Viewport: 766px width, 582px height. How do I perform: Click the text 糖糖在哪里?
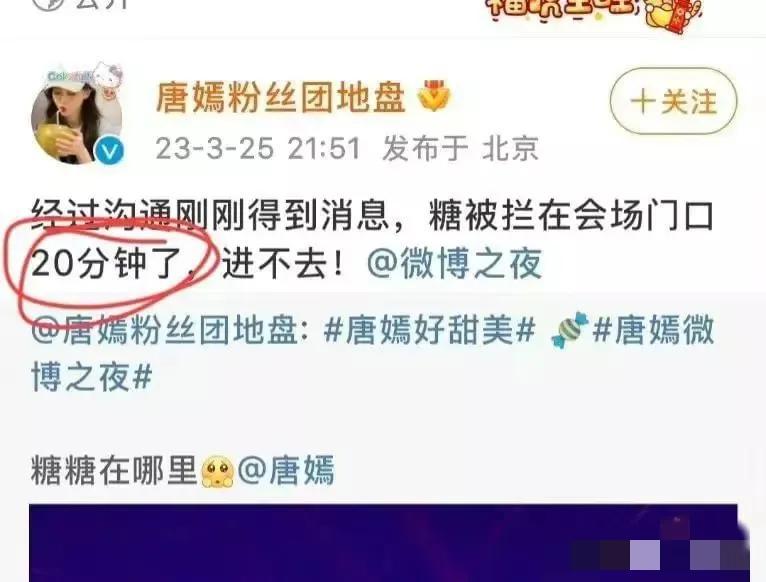coord(114,470)
